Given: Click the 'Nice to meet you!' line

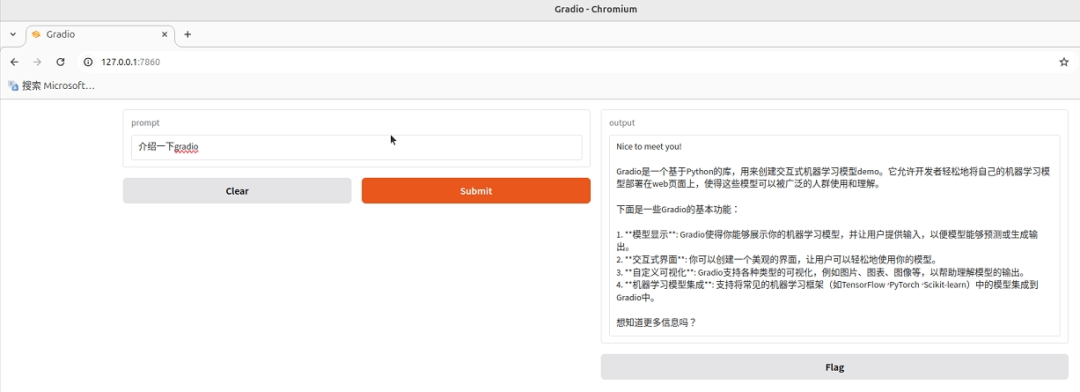Looking at the screenshot, I should pos(649,147).
